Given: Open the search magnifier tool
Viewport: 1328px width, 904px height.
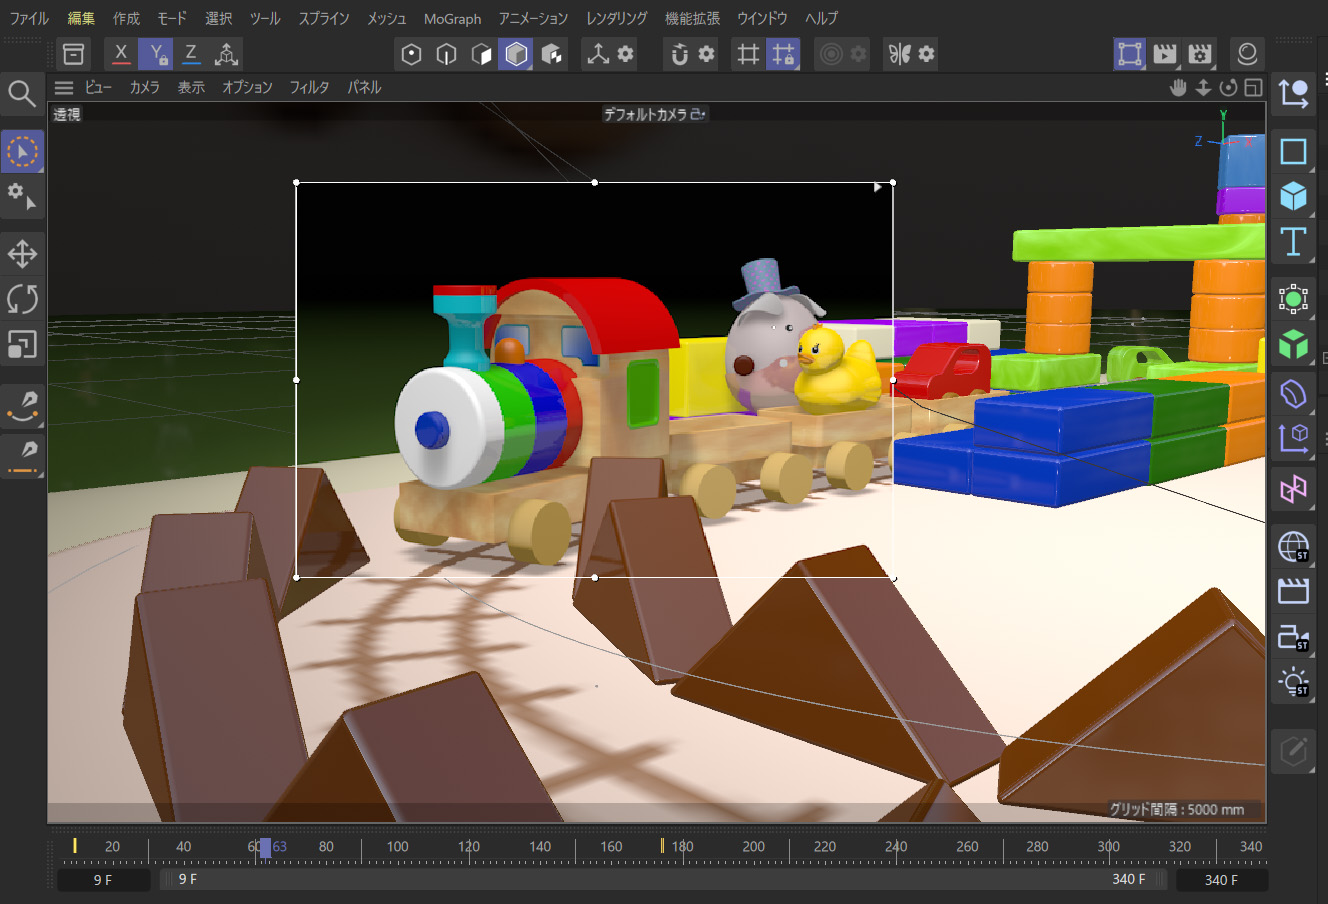Looking at the screenshot, I should point(22,94).
